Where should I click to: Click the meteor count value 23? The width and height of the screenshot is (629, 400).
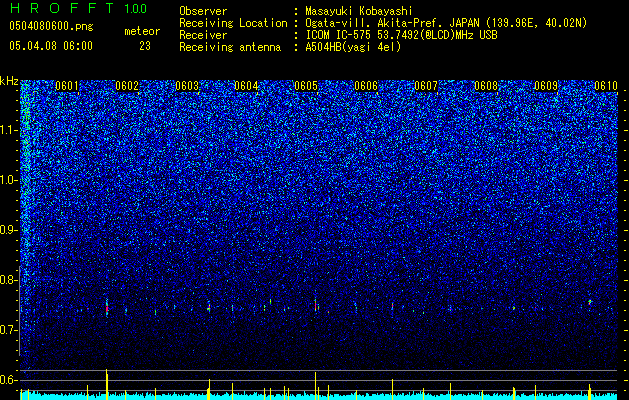145,46
